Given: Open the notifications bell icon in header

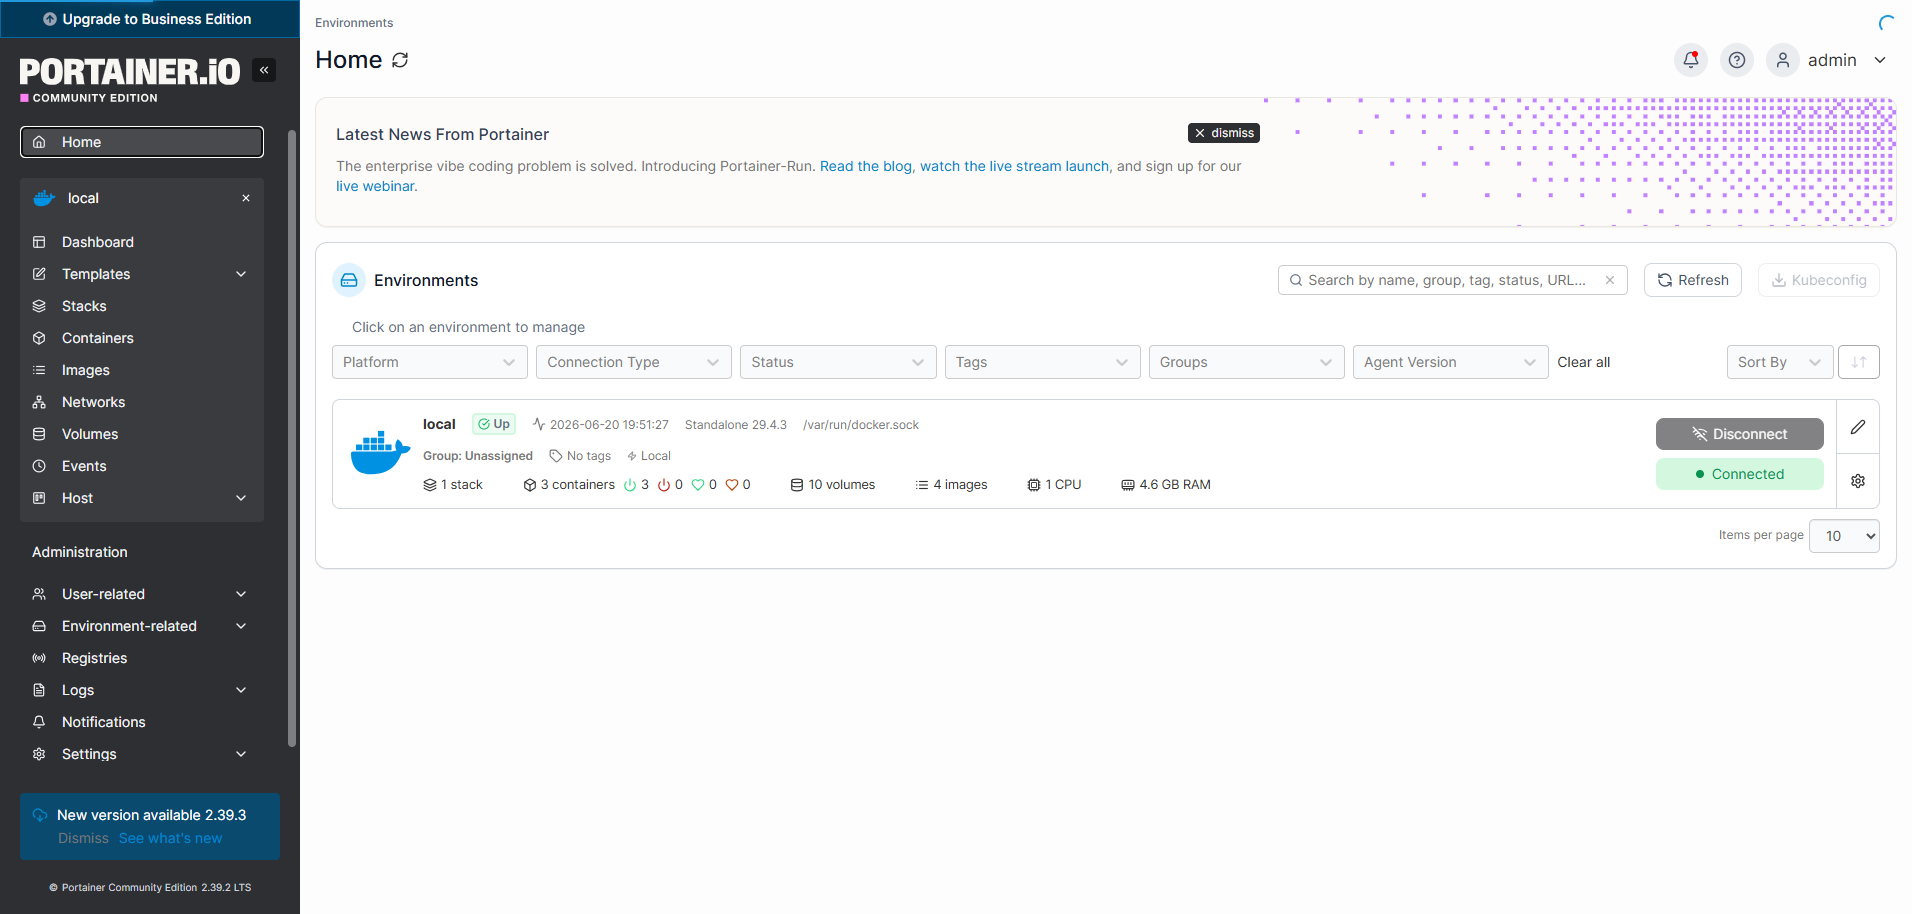Looking at the screenshot, I should tap(1691, 60).
